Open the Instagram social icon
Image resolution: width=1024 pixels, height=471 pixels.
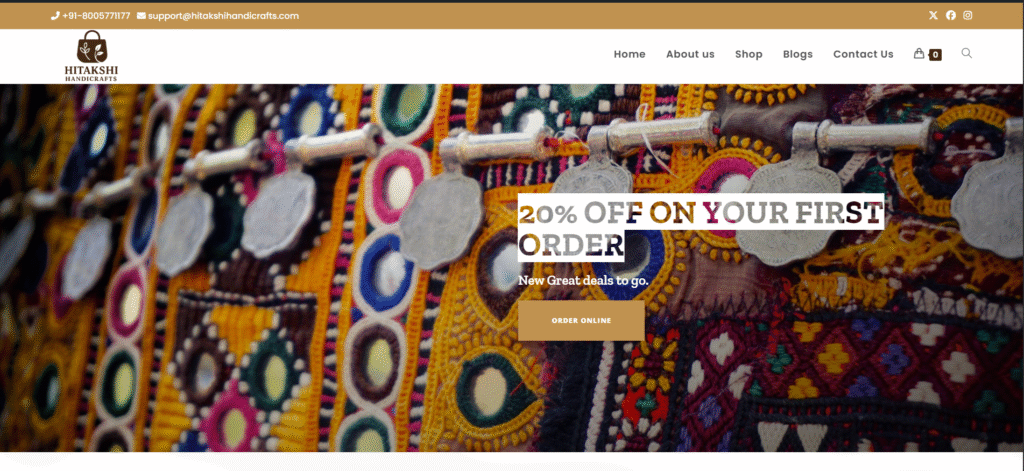[968, 16]
